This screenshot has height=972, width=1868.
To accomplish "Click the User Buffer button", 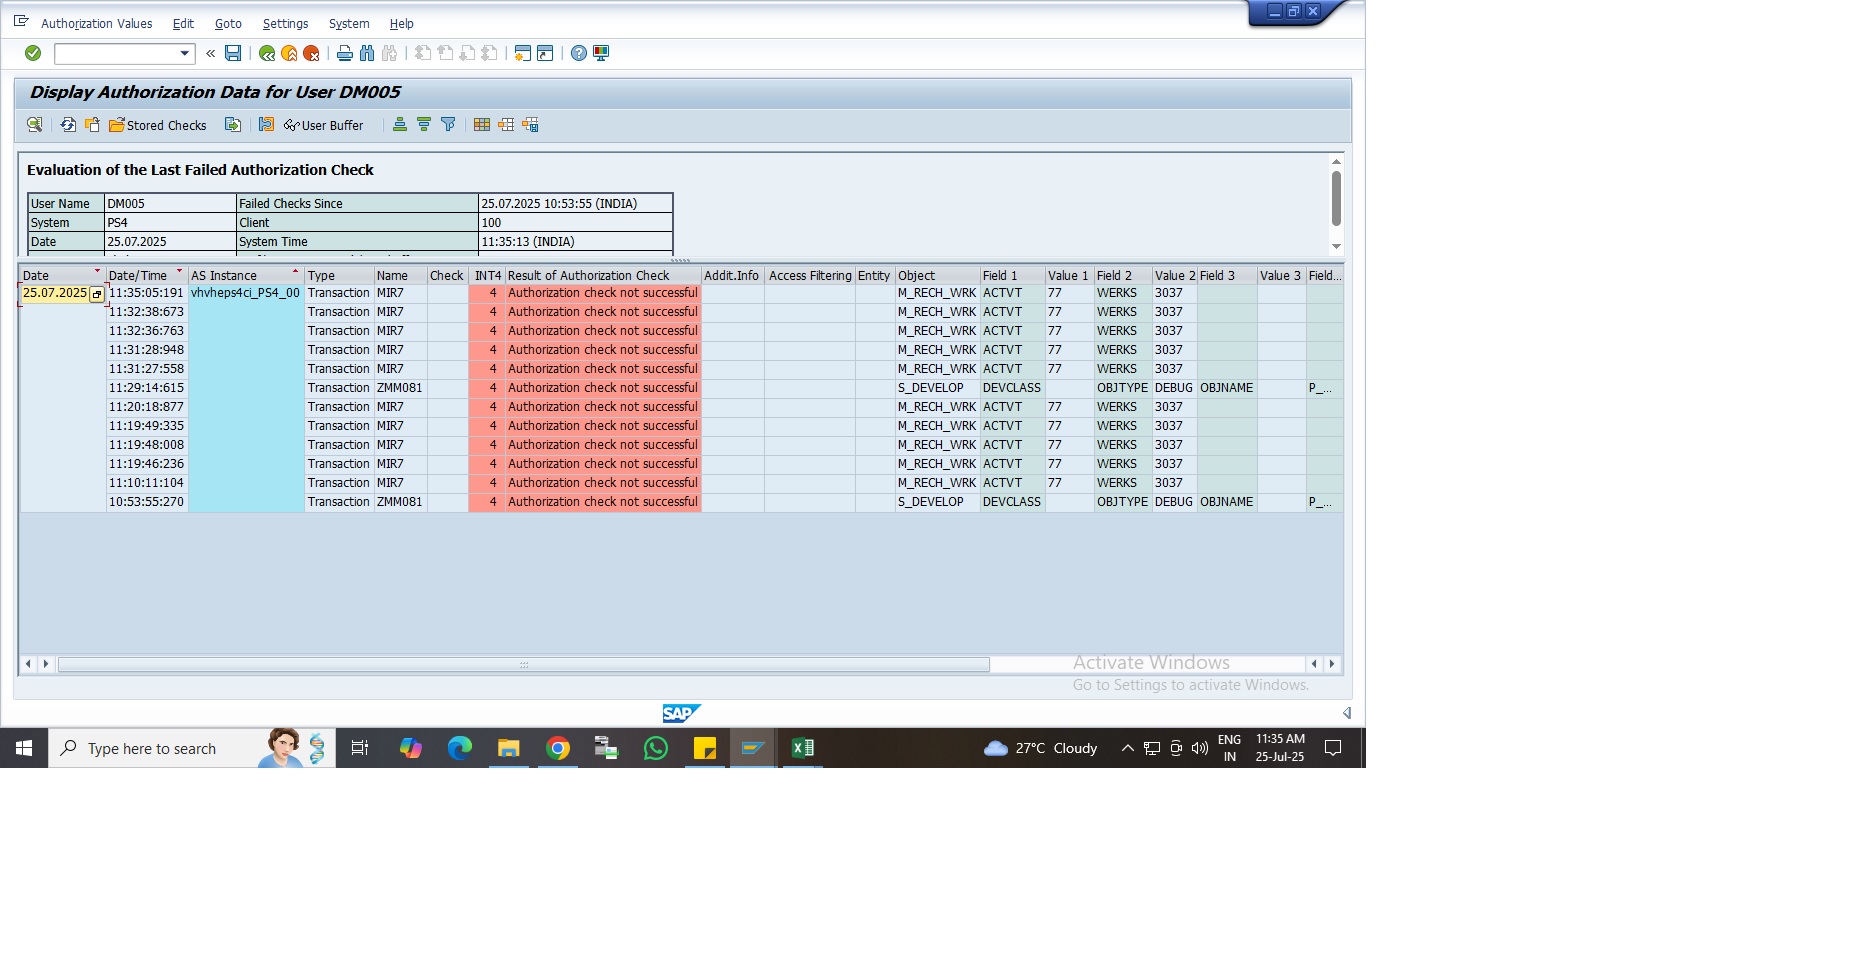I will (324, 125).
